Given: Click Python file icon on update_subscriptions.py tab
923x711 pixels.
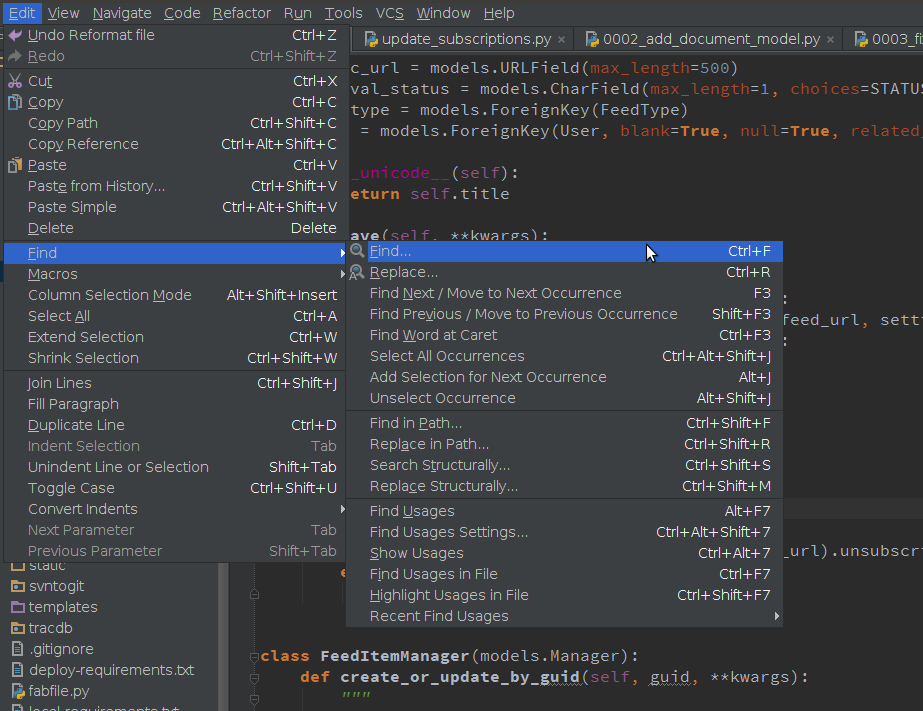Looking at the screenshot, I should click(x=371, y=39).
